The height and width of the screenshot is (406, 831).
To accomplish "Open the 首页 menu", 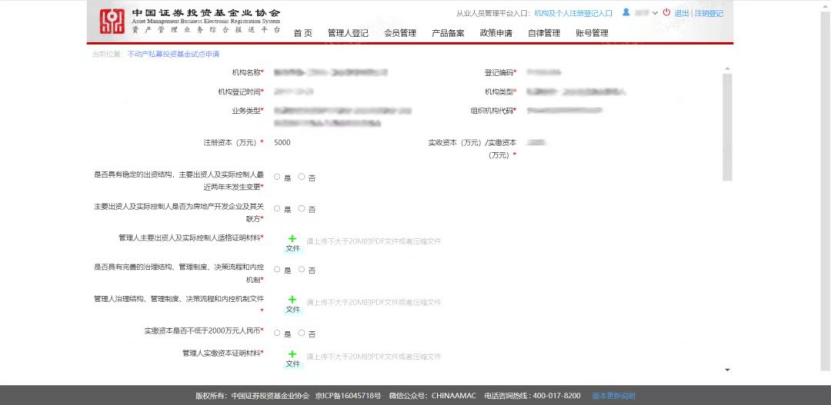I will tap(303, 33).
